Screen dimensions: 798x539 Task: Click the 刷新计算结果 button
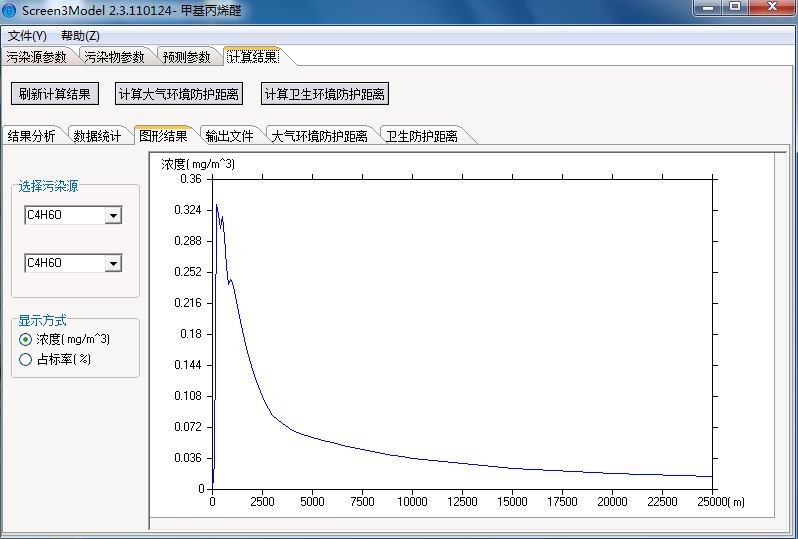[x=55, y=94]
